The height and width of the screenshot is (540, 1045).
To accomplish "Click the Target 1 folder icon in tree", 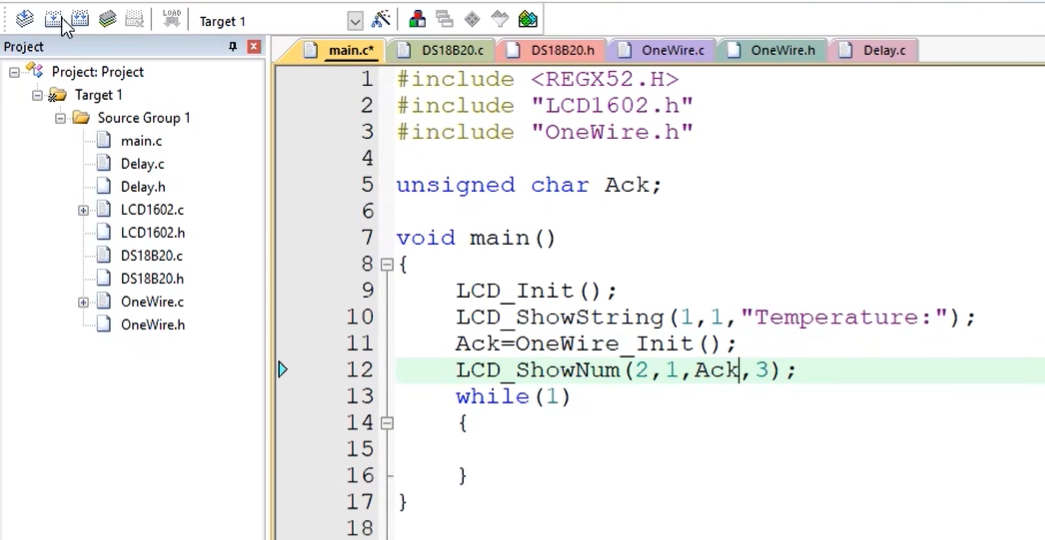I will point(57,95).
